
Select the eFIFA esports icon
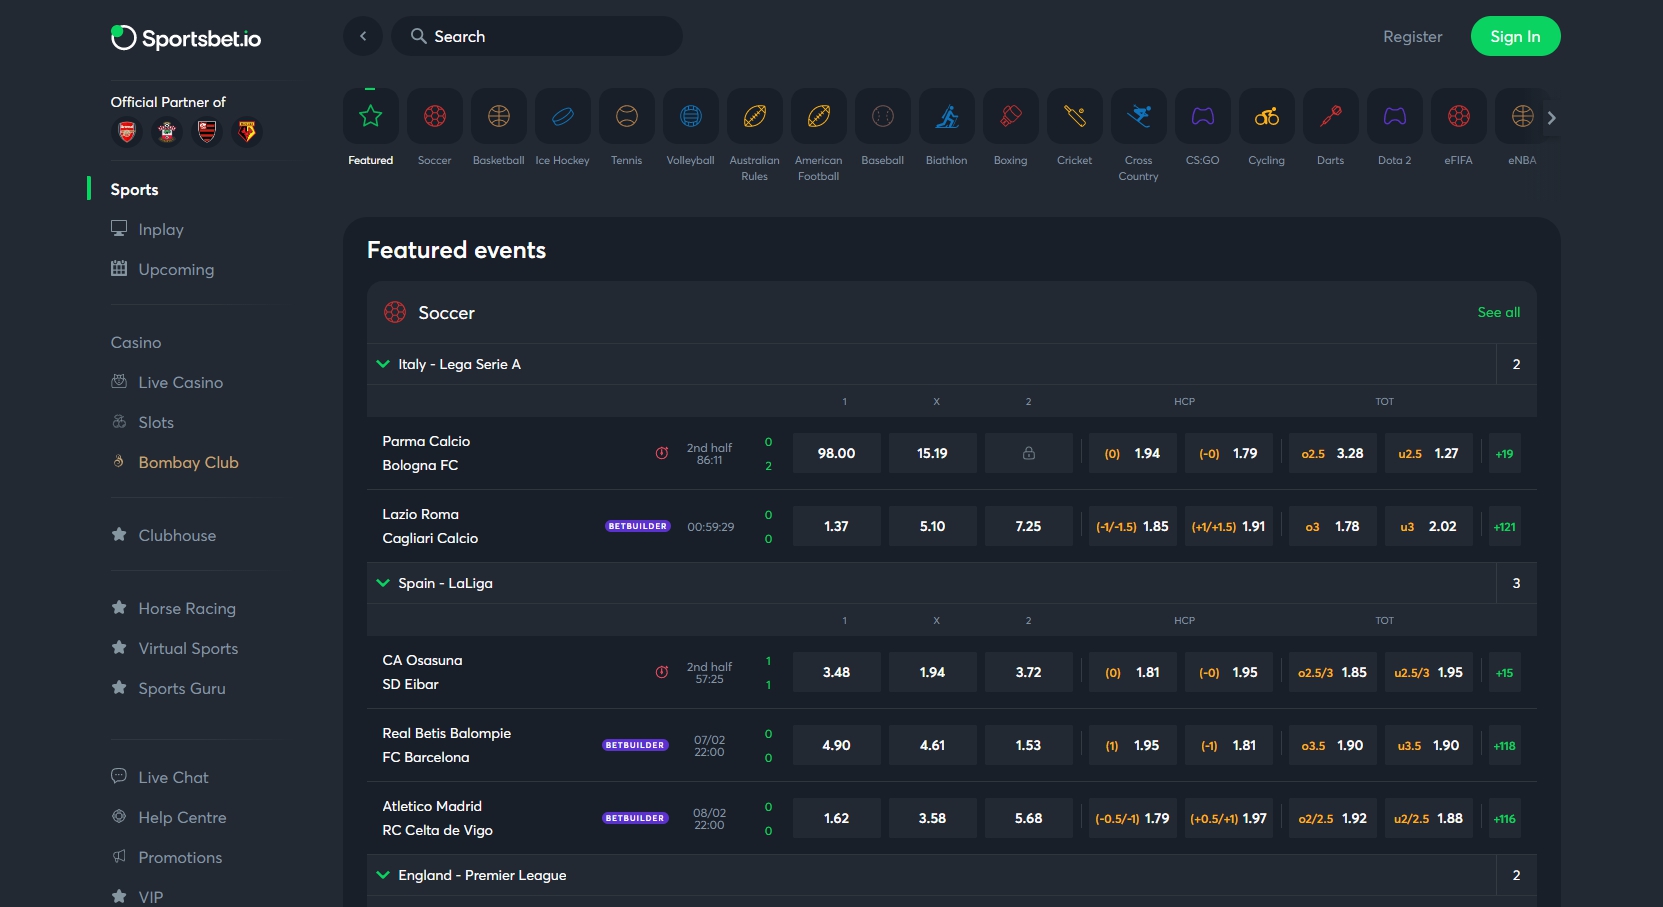(x=1459, y=116)
